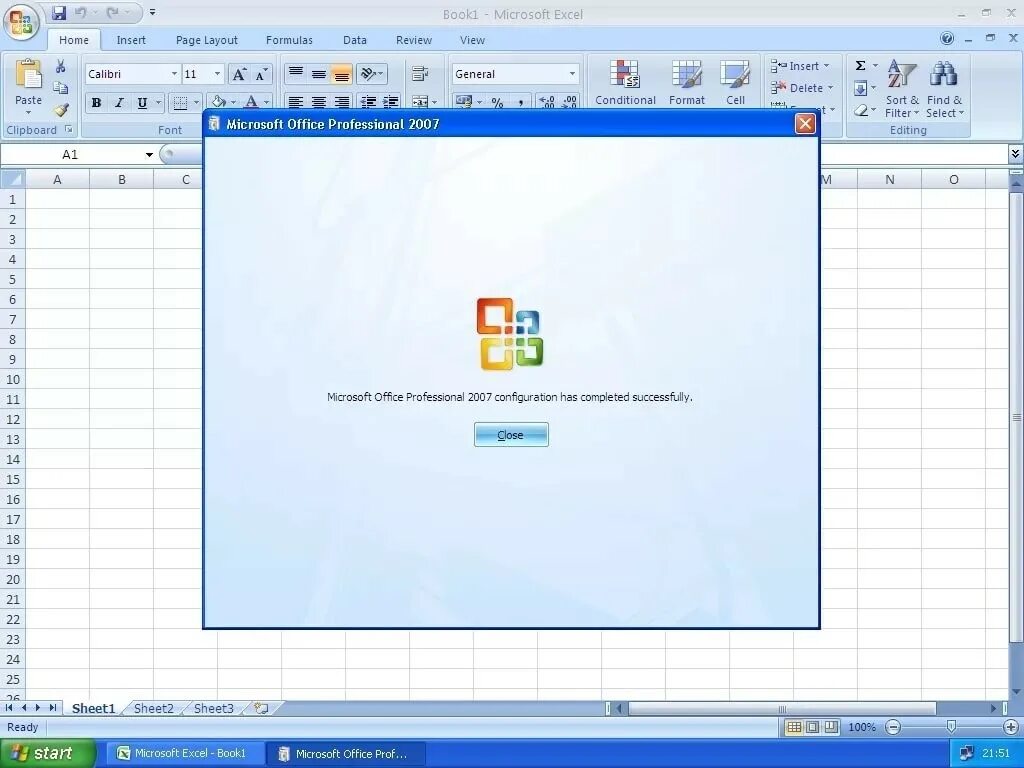
Task: Click the Office Button orb in Excel
Action: click(x=21, y=21)
